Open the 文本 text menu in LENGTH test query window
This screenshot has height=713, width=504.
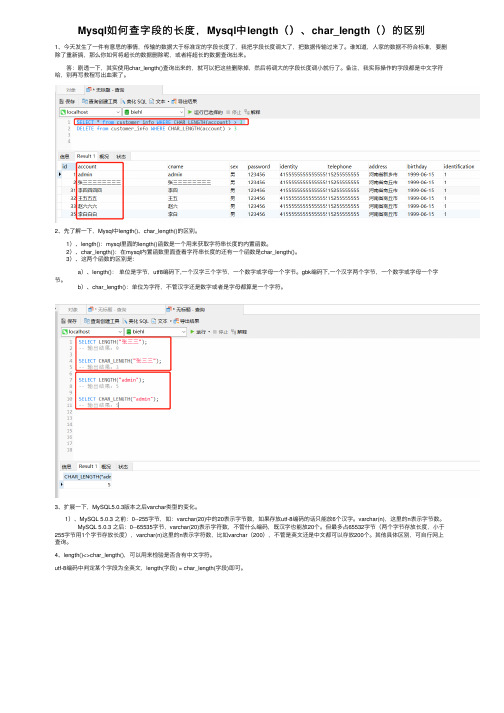[160, 321]
